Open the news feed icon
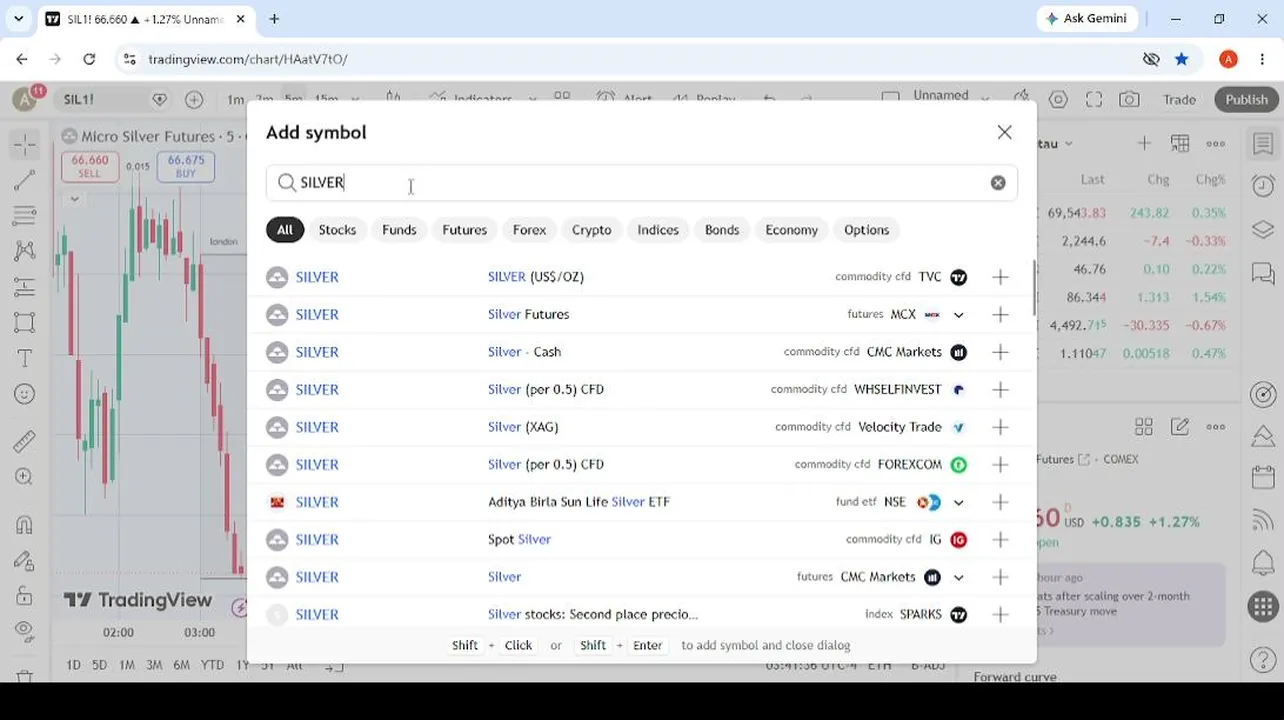Screen dimensions: 1284x720 [x=1263, y=520]
